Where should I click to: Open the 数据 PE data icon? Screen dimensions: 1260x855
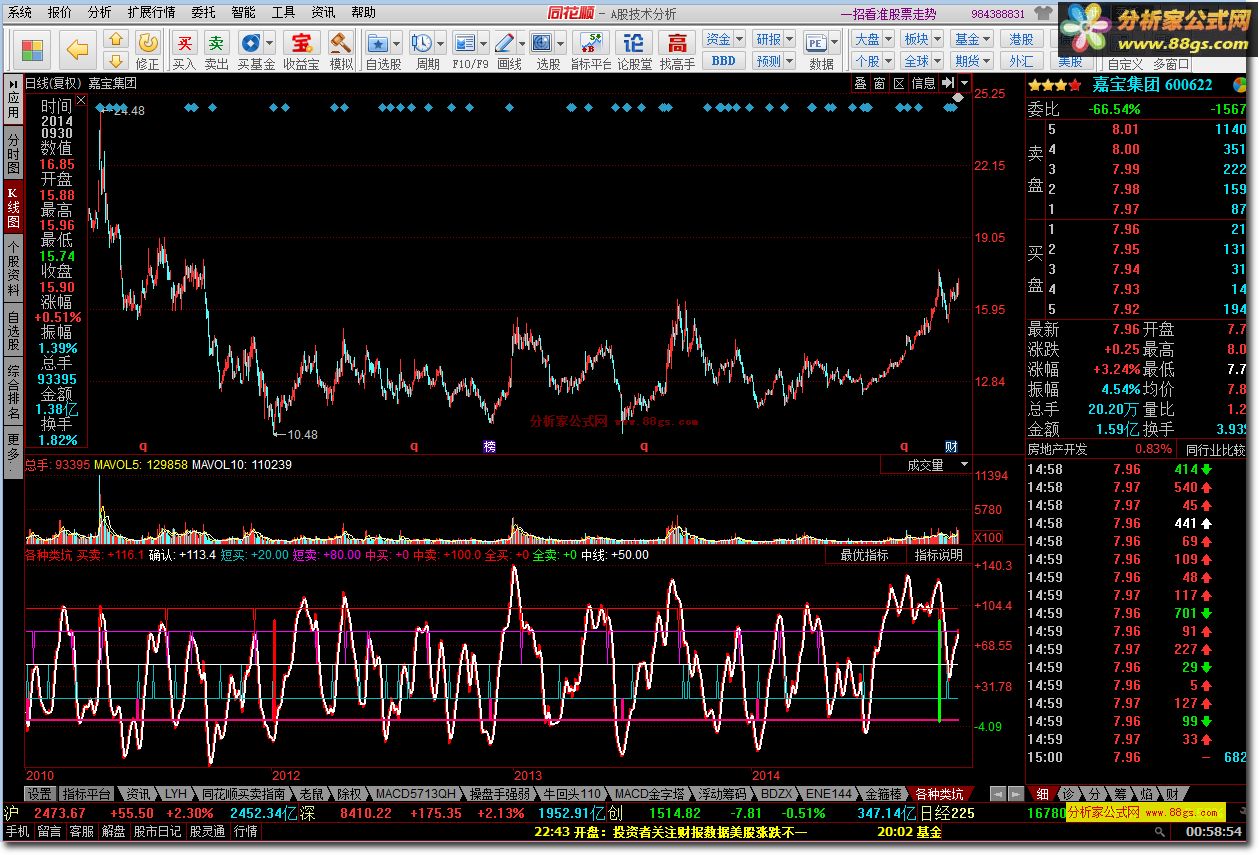click(x=816, y=43)
